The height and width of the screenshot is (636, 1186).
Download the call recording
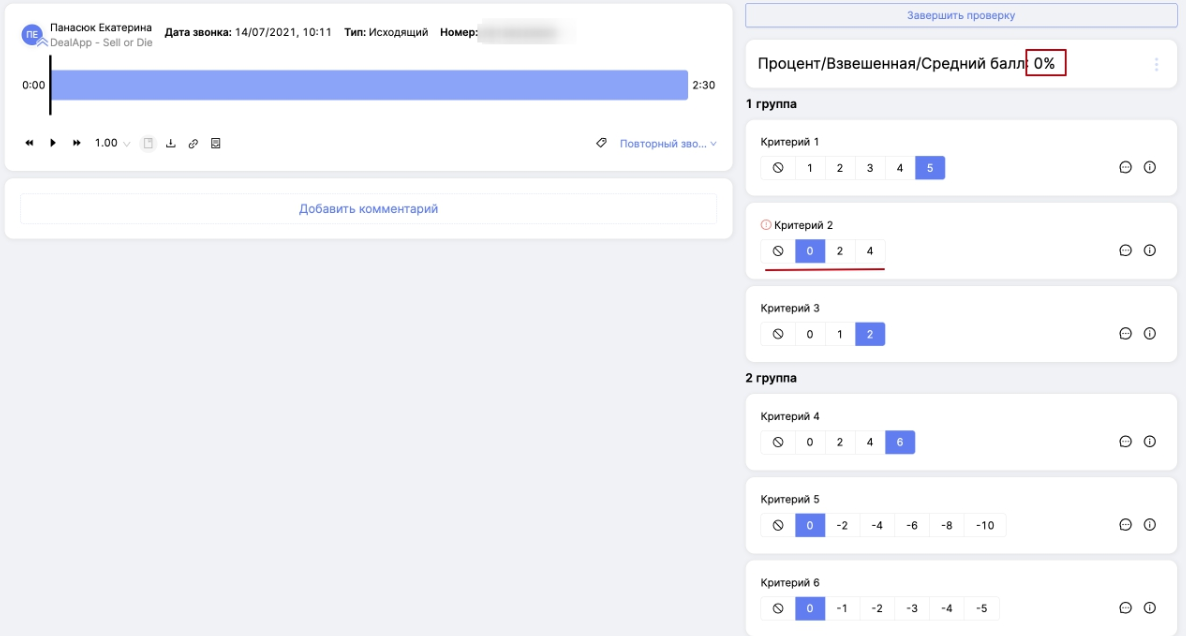pyautogui.click(x=170, y=143)
